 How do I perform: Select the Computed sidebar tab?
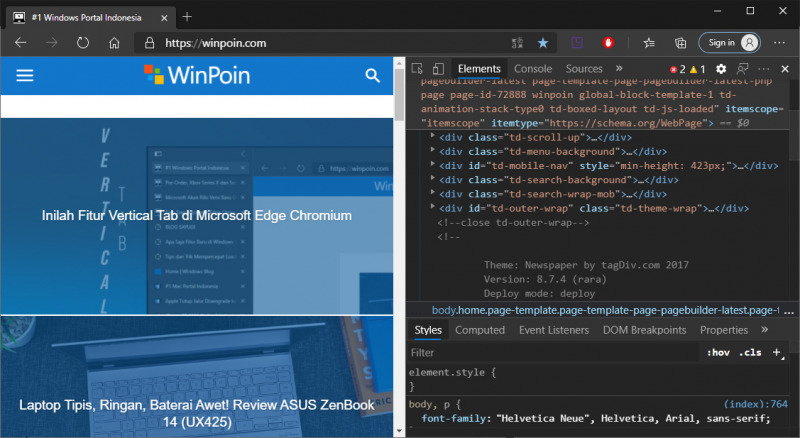pos(480,330)
